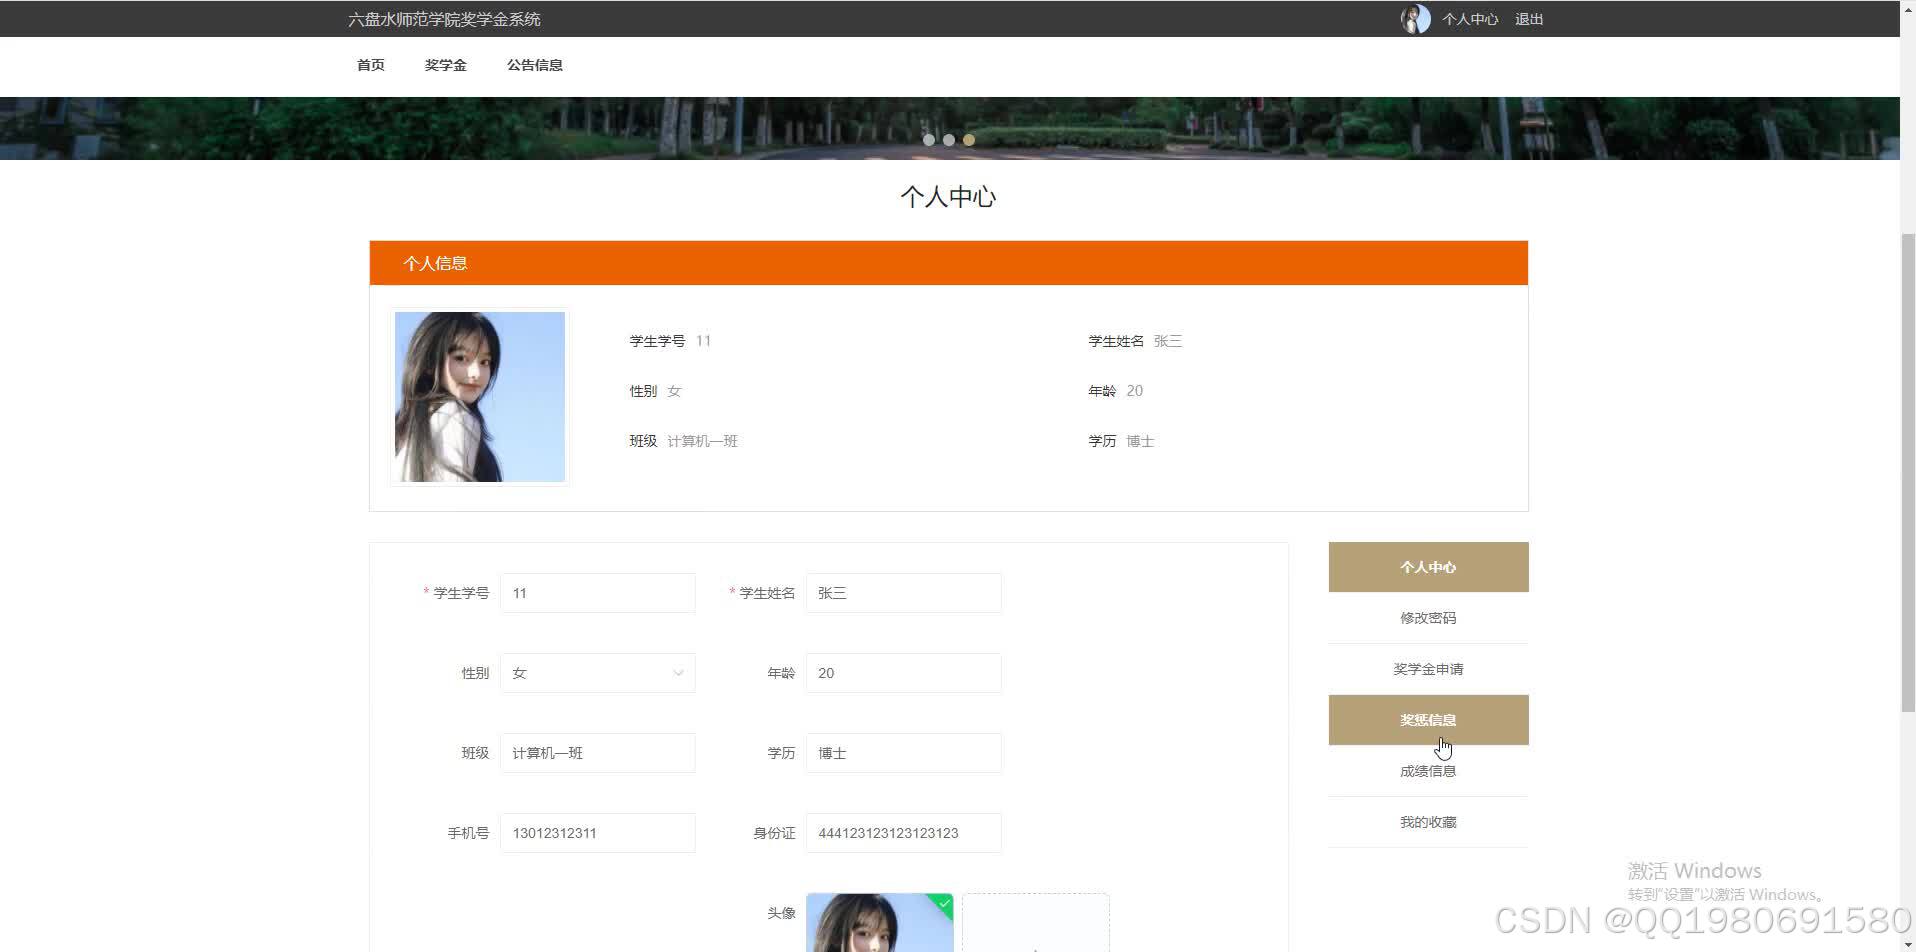Click uploaded 头像 thumbnail image
This screenshot has width=1916, height=952.
click(x=880, y=923)
